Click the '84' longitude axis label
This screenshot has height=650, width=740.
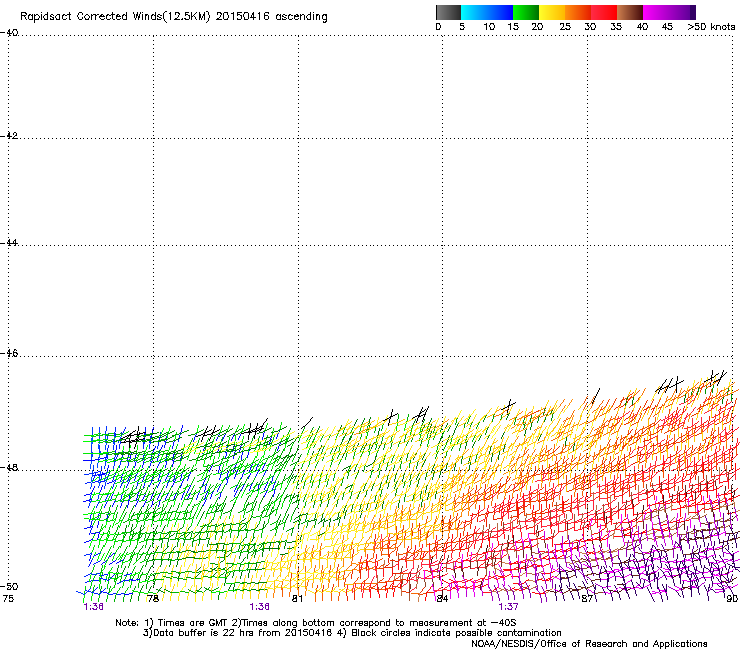click(442, 599)
